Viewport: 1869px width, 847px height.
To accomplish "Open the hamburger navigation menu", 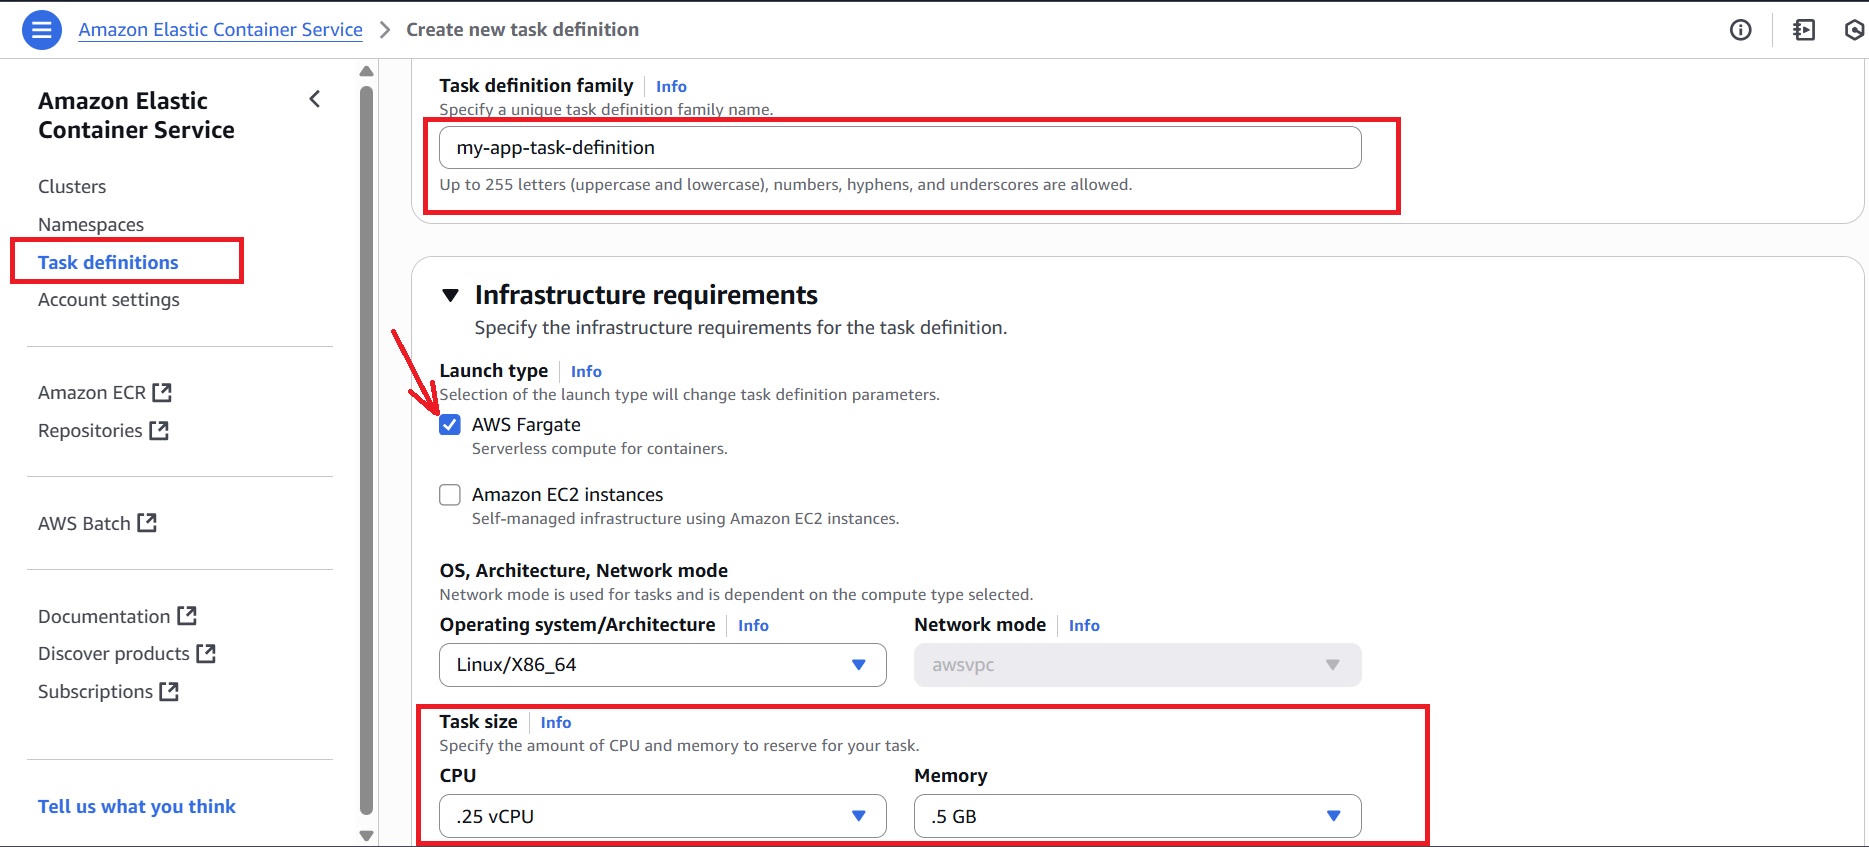I will point(41,30).
